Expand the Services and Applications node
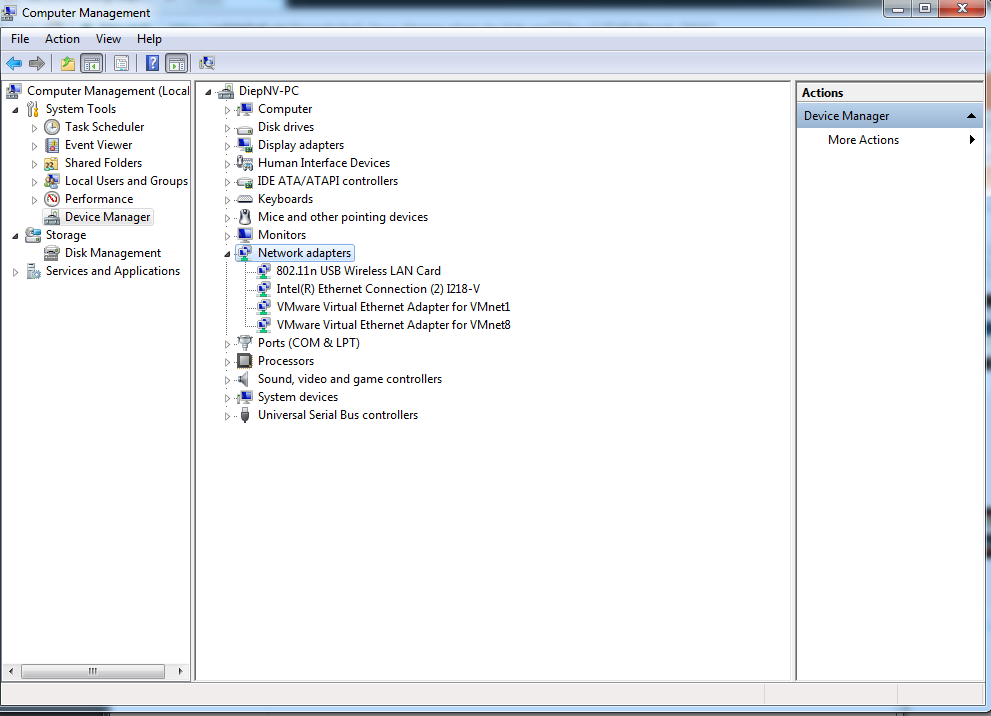The image size is (991, 716). point(16,272)
